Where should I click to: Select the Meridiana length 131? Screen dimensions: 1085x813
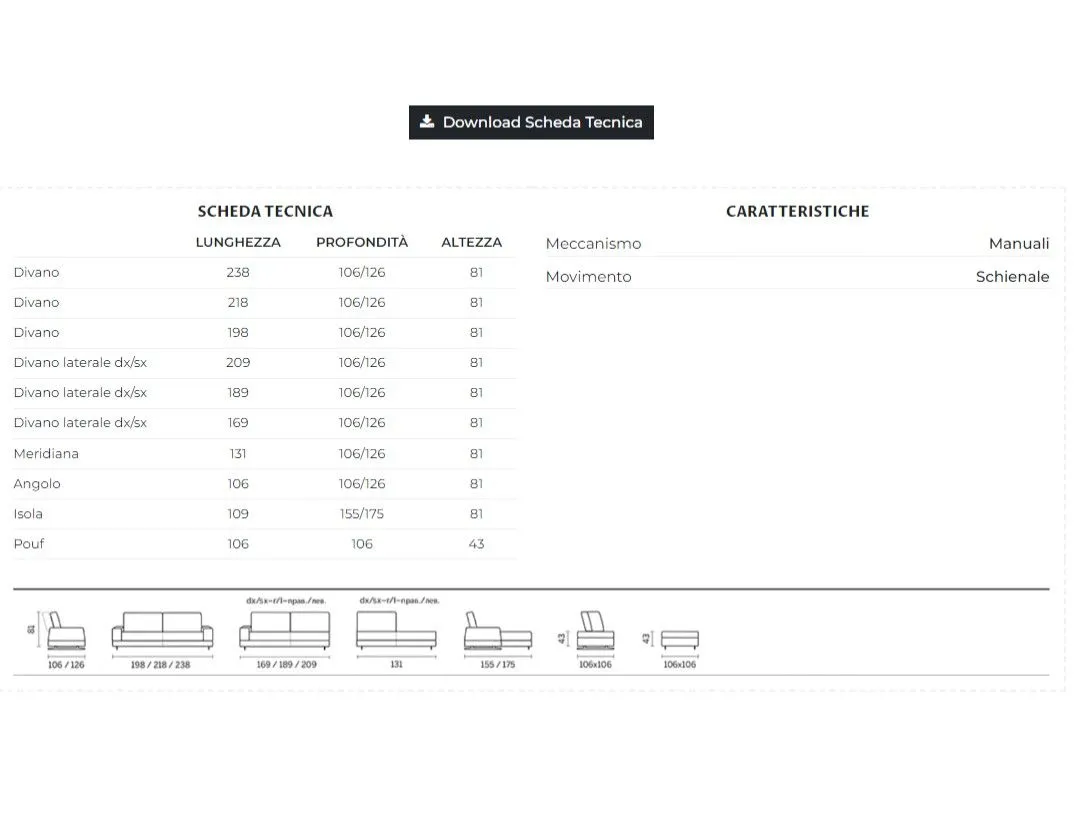(x=238, y=454)
